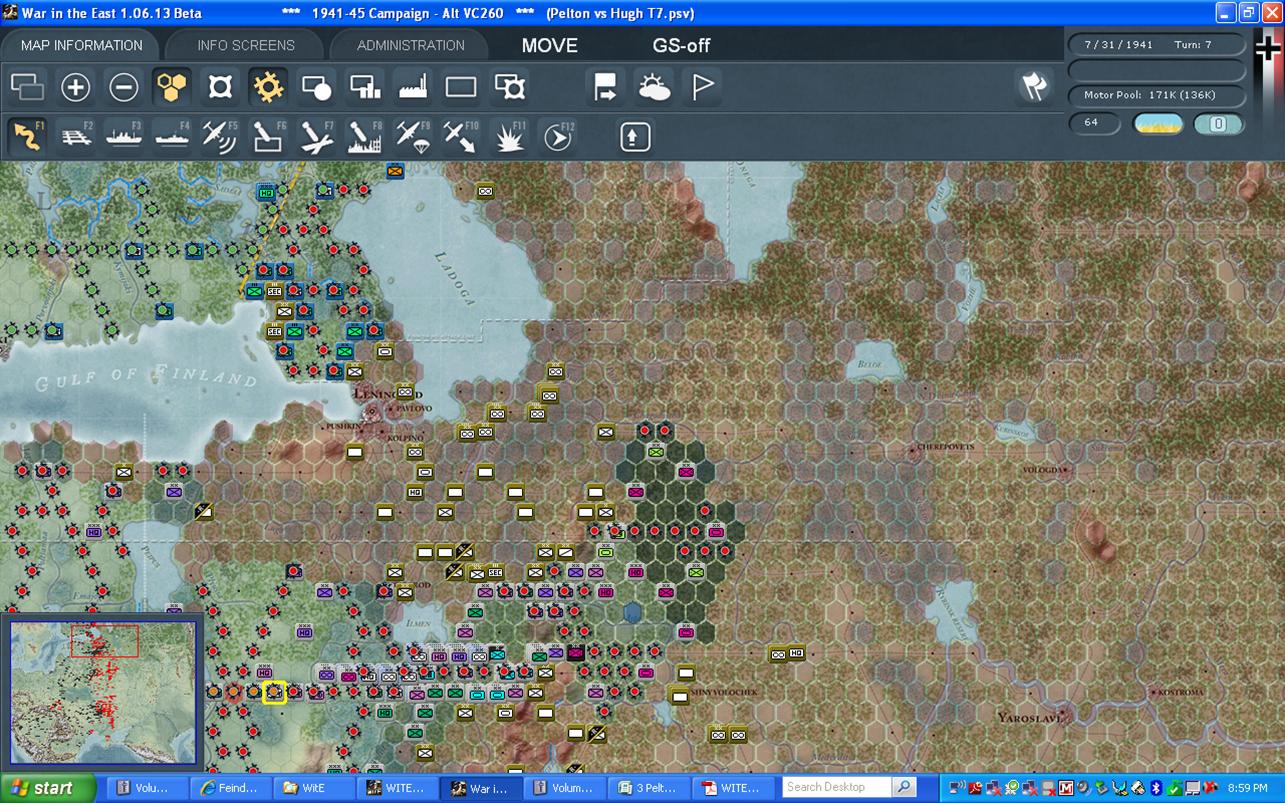The width and height of the screenshot is (1285, 803).
Task: Click the F12 end turn icon
Action: tap(558, 136)
